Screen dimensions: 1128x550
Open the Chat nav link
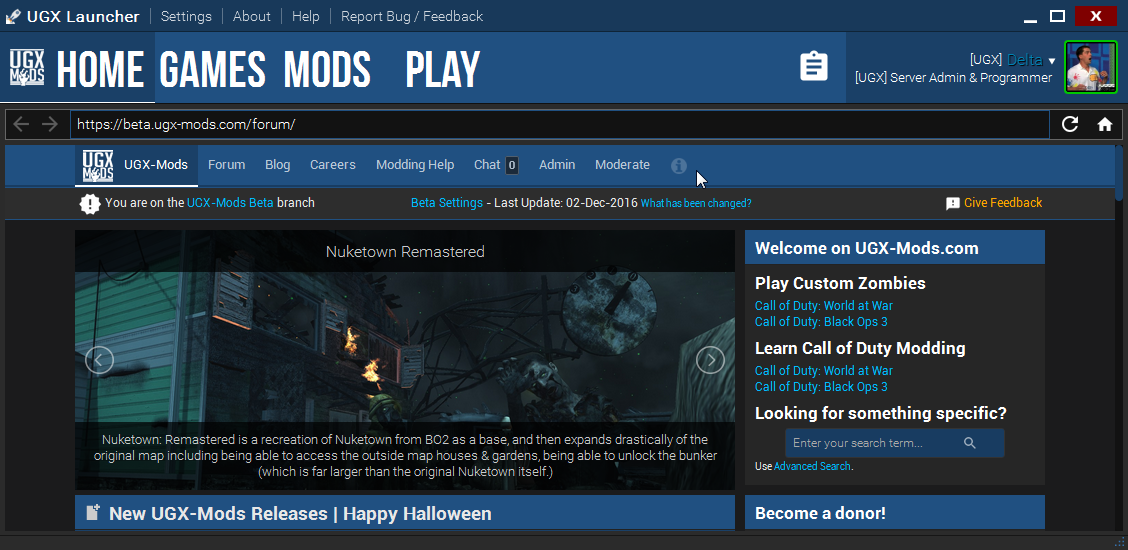coord(487,165)
